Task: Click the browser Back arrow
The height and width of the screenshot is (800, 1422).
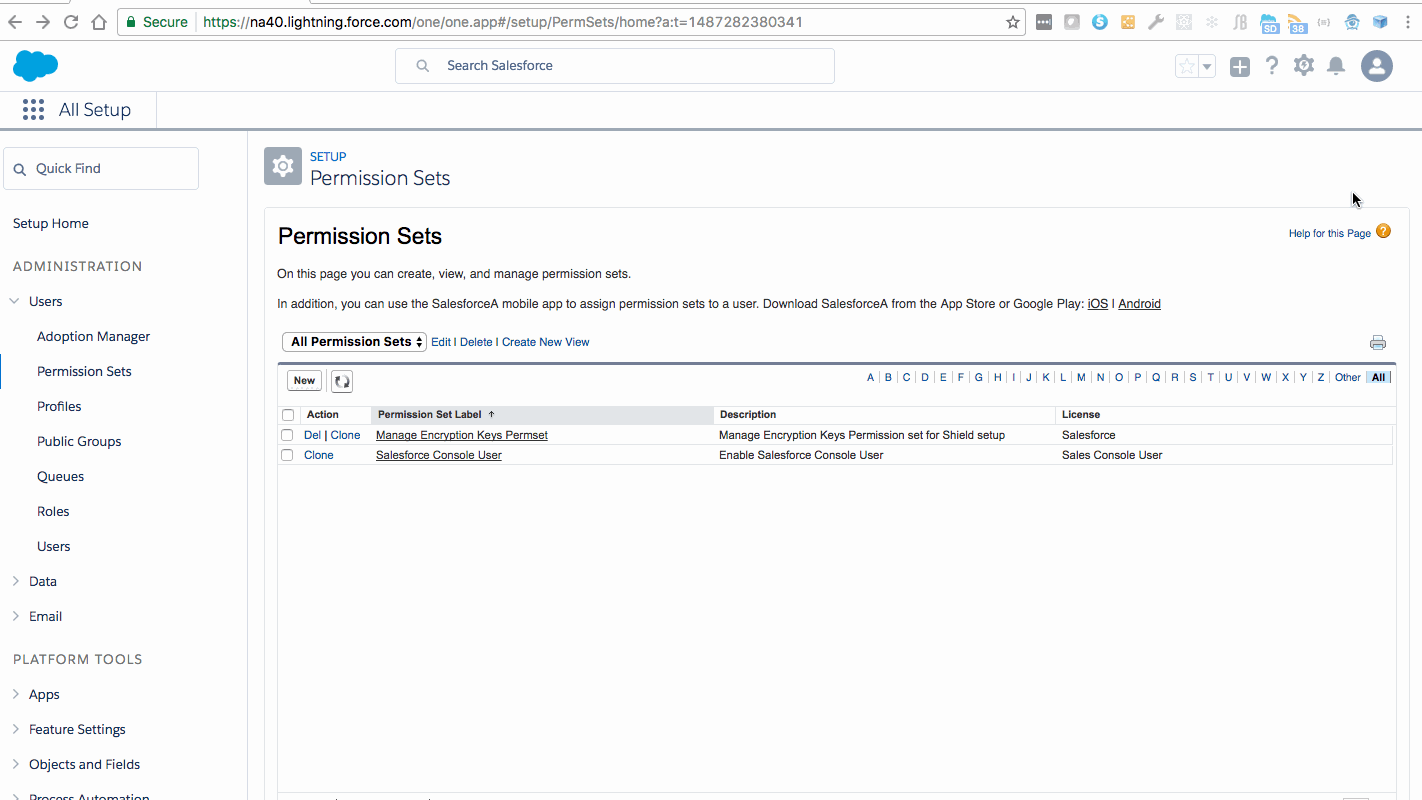Action: tap(15, 22)
